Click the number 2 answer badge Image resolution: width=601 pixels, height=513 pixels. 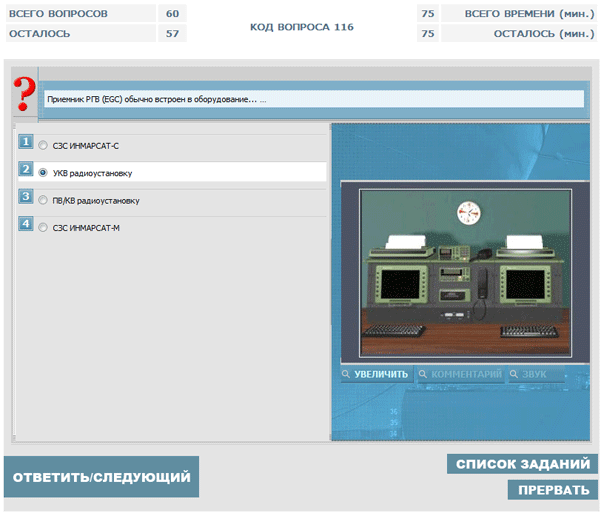26,169
